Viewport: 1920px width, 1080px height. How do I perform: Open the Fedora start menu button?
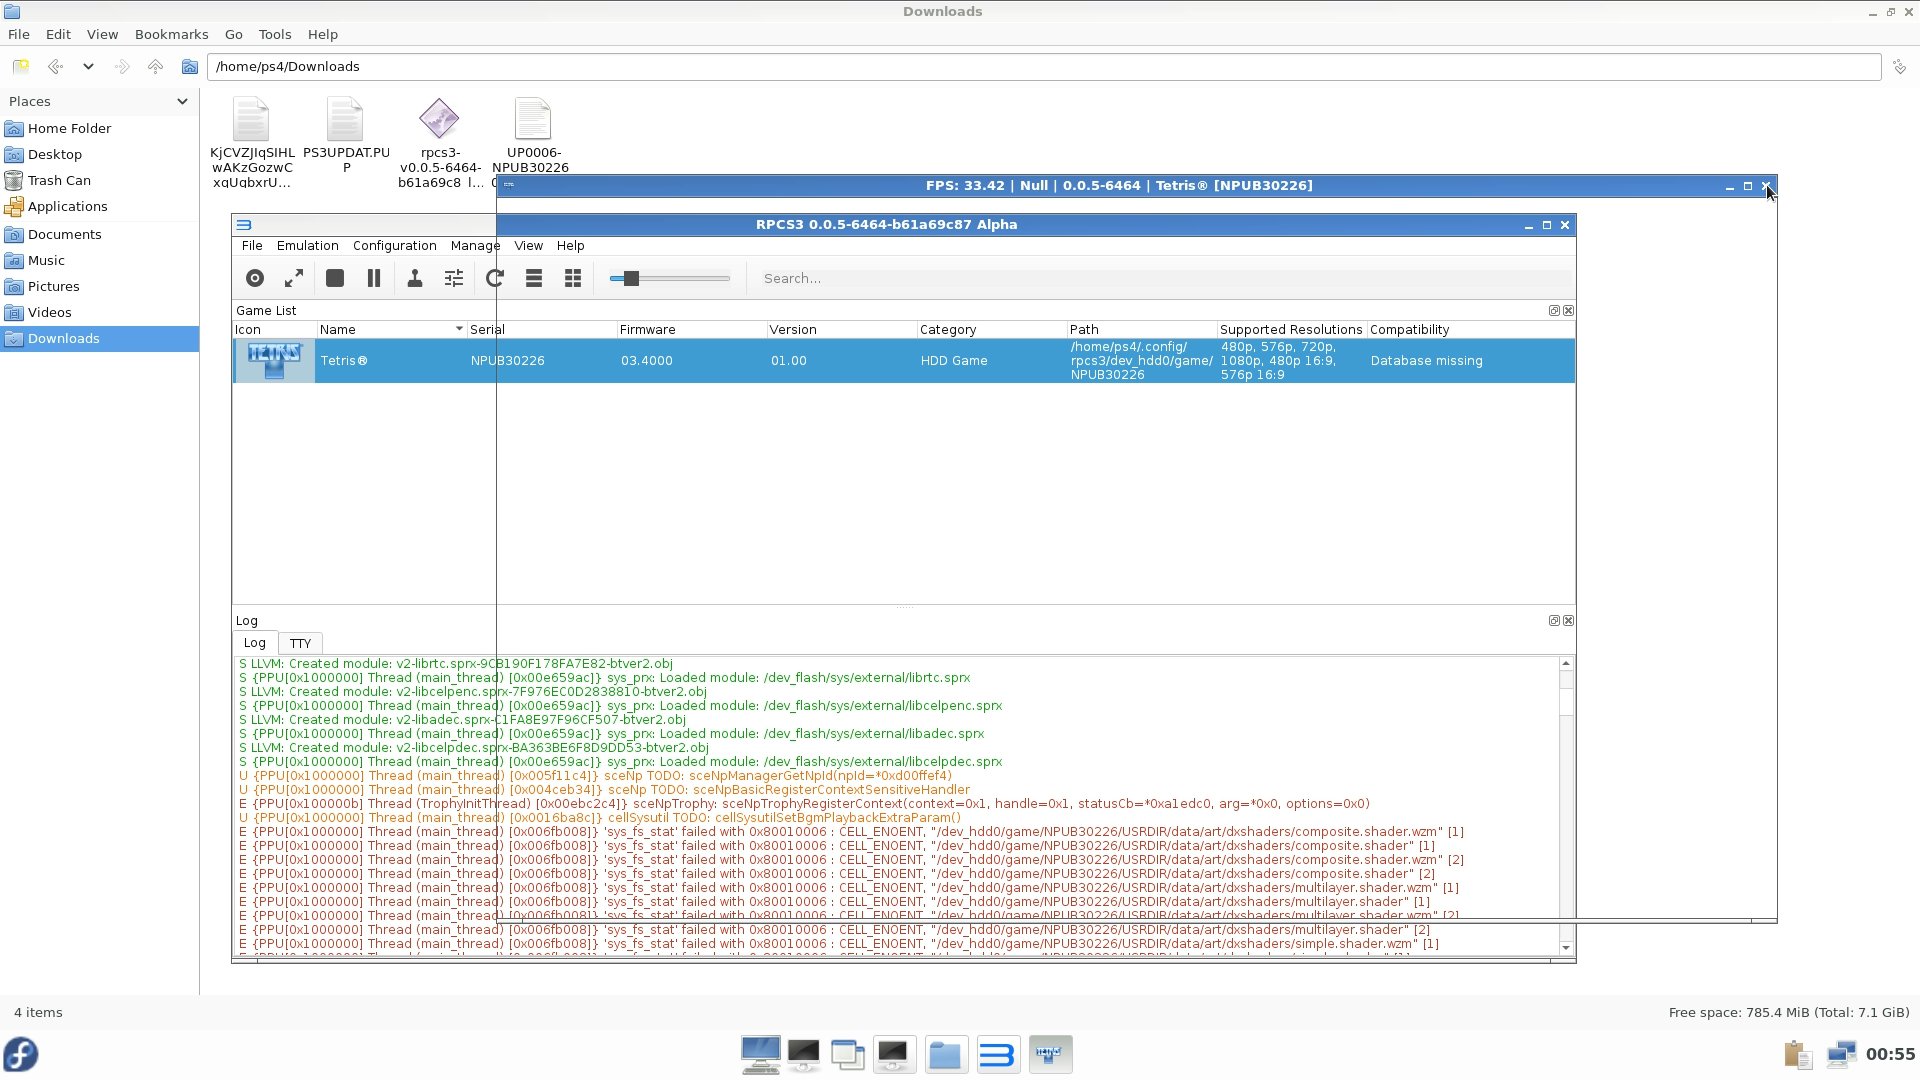point(21,1055)
